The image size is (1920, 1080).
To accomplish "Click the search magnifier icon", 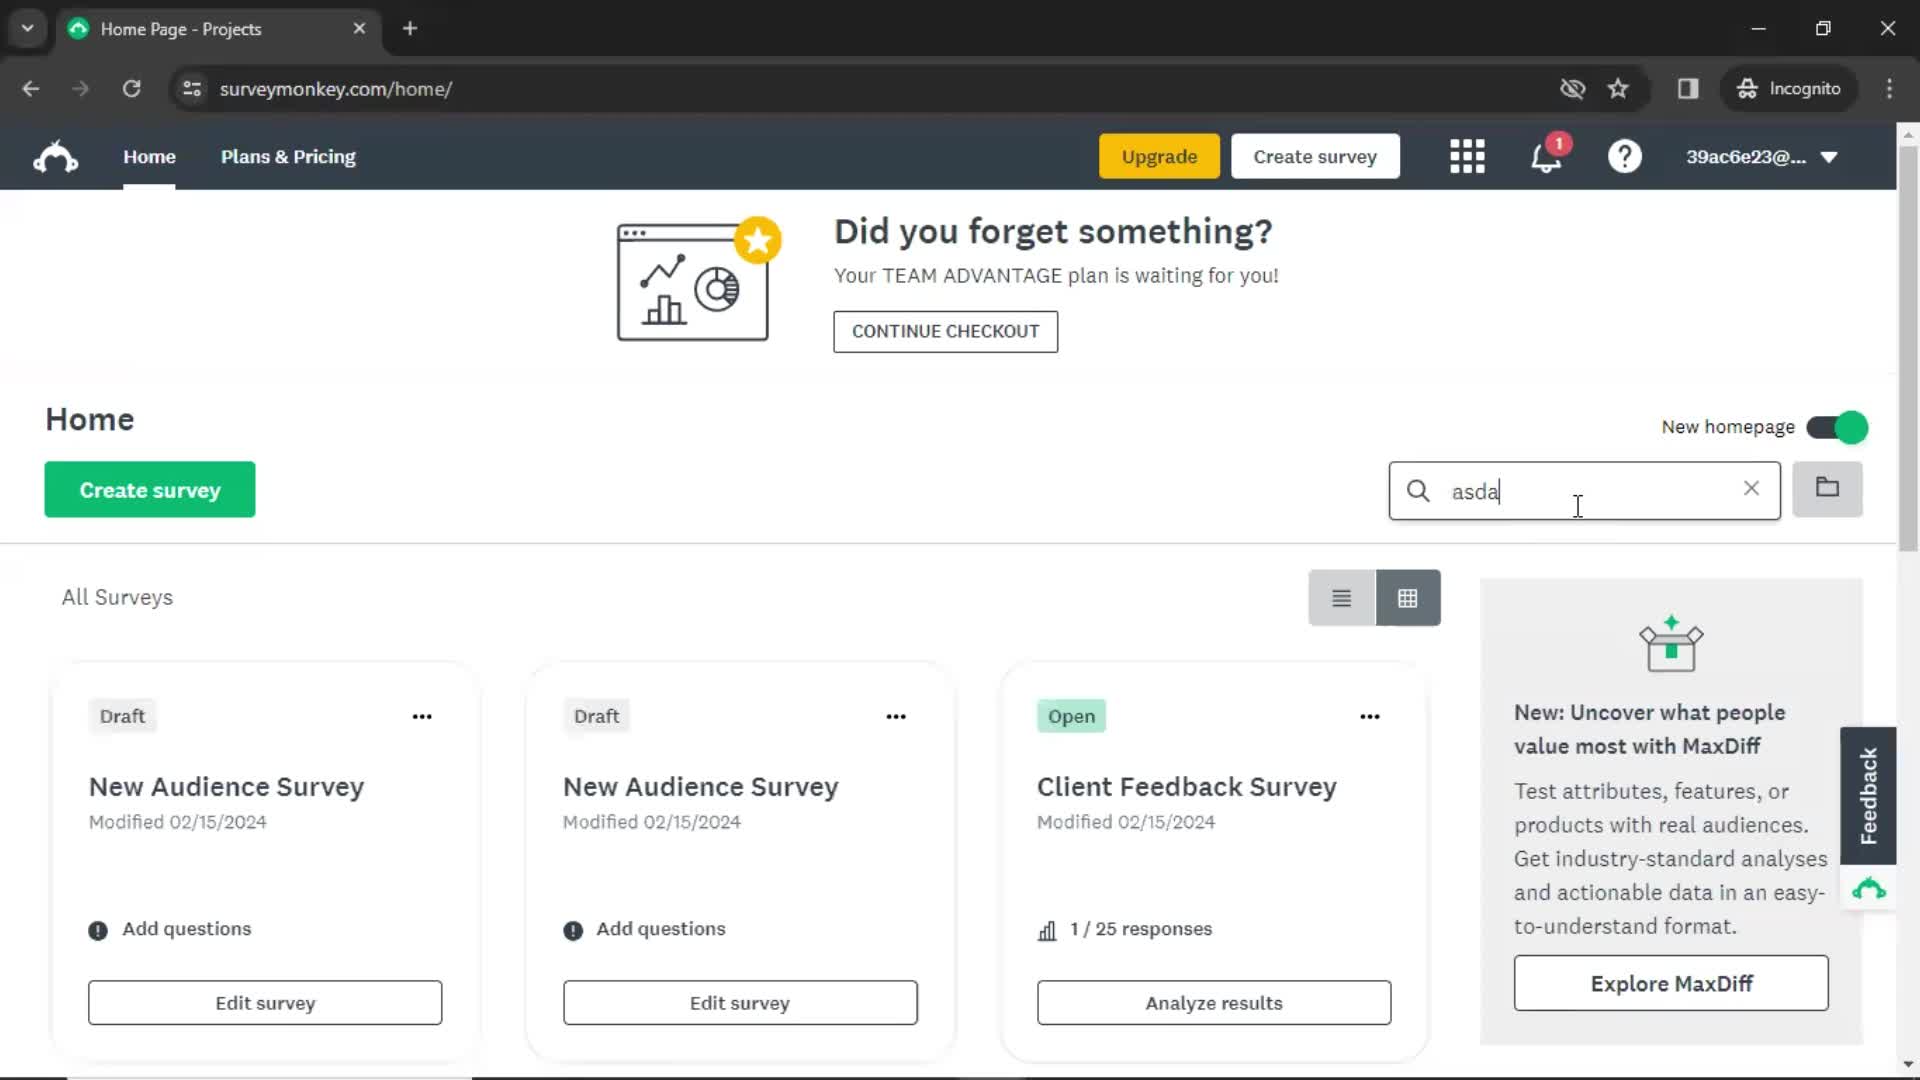I will click(1418, 489).
